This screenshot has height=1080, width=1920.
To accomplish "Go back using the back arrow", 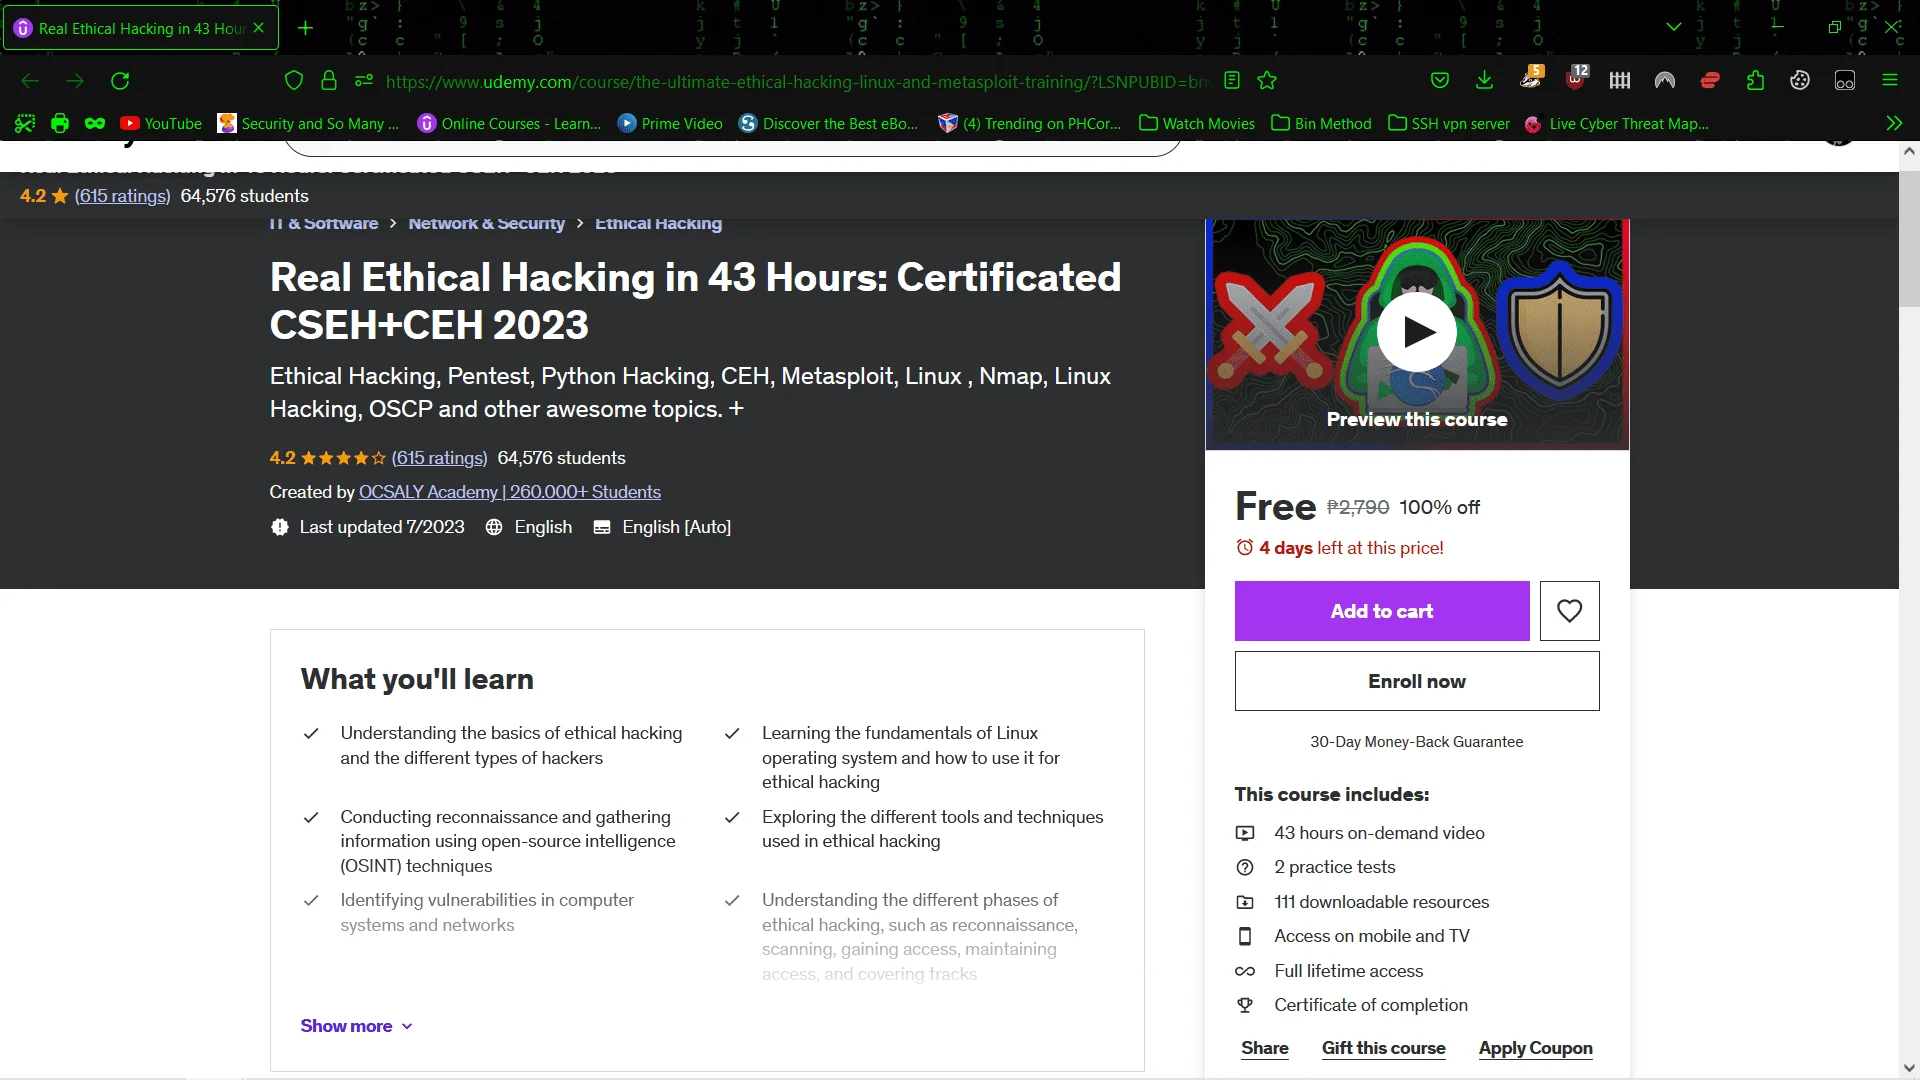I will point(30,81).
